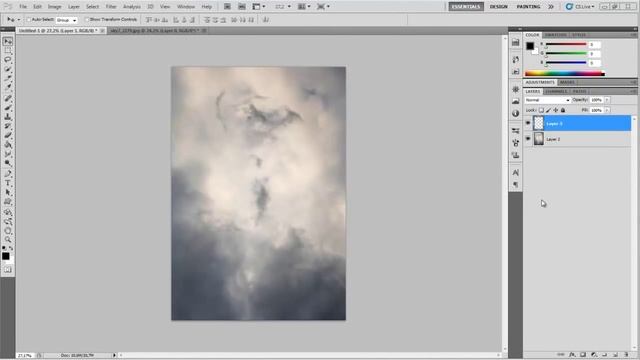Select the Clone Stamp tool
Viewport: 640px width, 360px height.
click(8, 117)
